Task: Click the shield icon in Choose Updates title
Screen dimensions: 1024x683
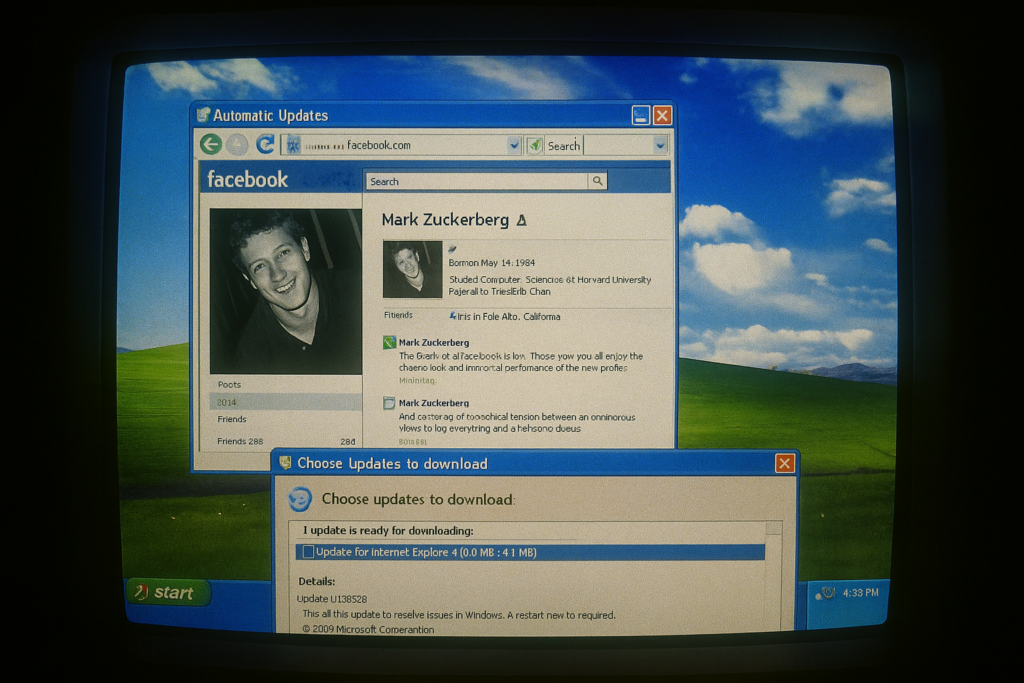Action: [285, 463]
